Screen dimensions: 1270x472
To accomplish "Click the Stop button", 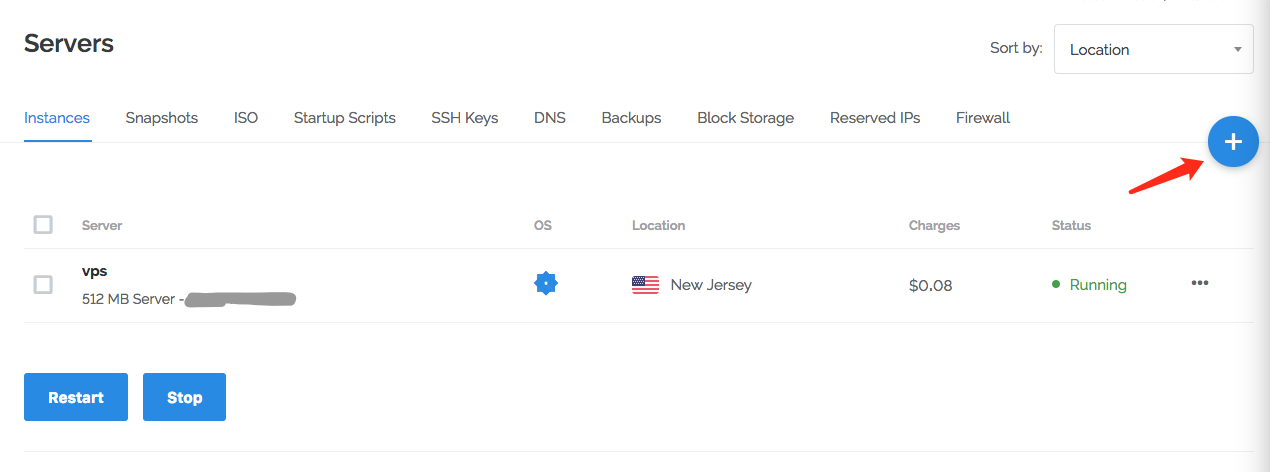I will coord(184,397).
